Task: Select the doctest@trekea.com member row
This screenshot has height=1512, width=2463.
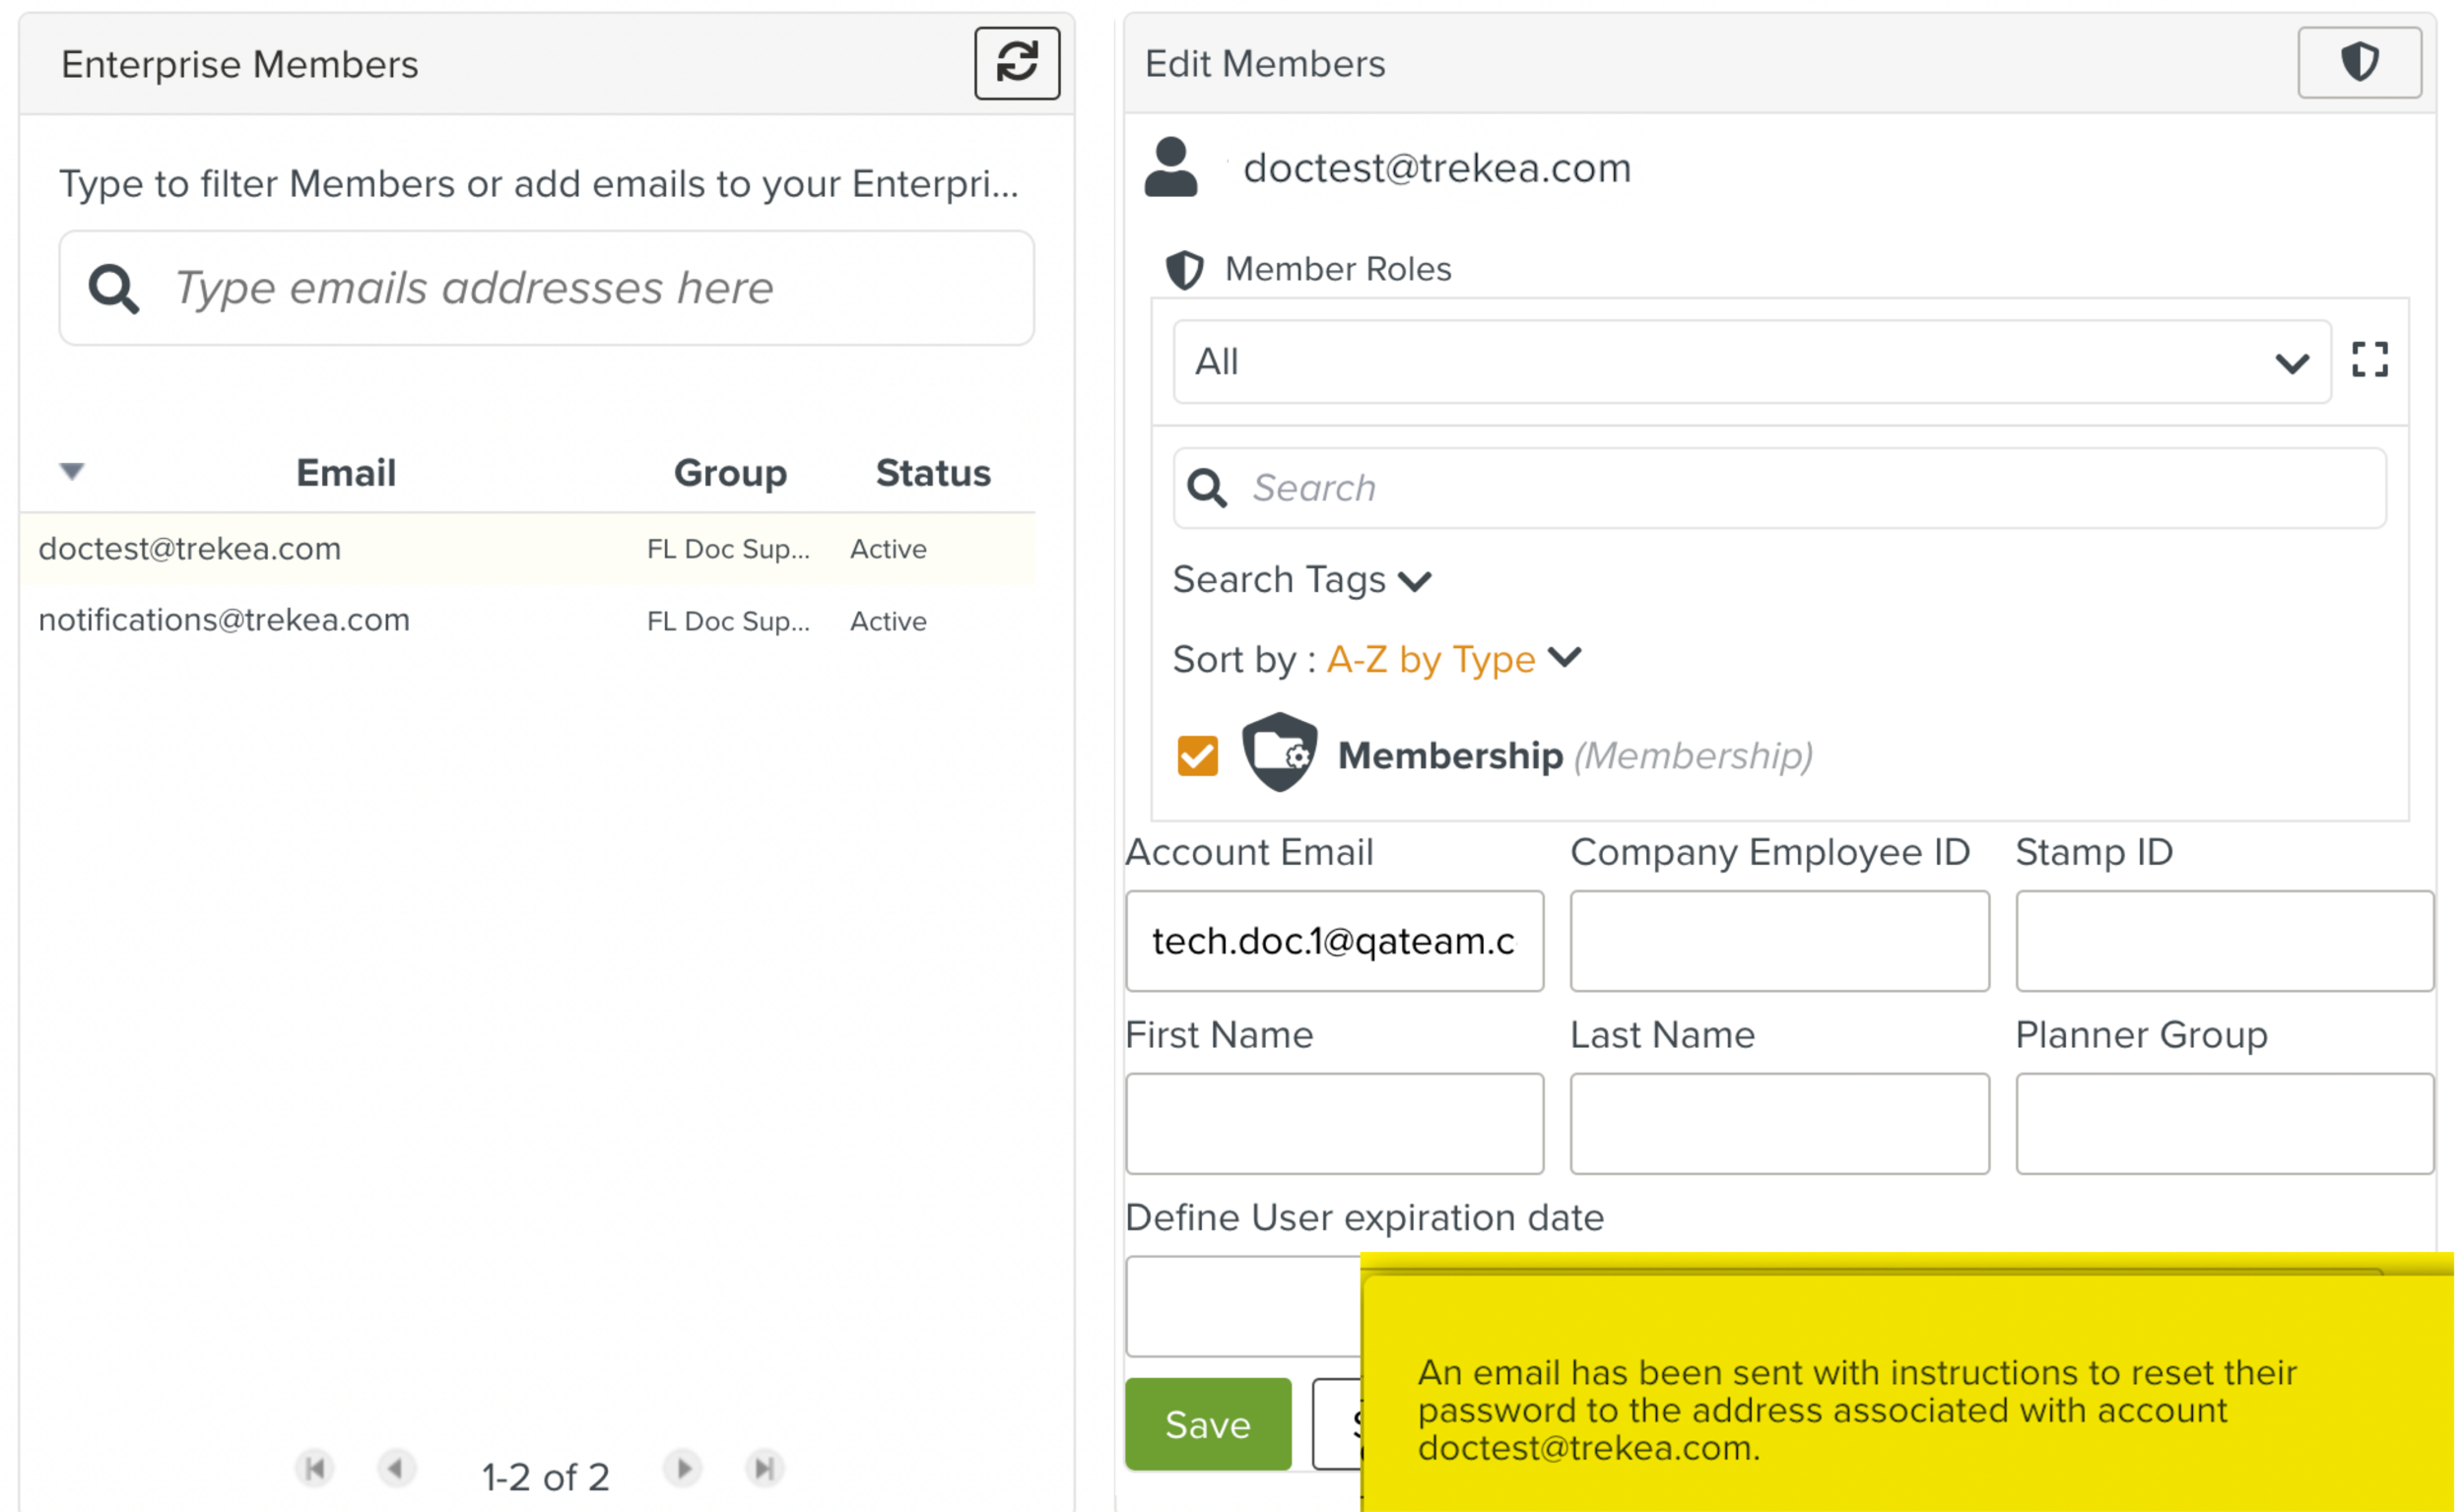Action: tap(190, 549)
